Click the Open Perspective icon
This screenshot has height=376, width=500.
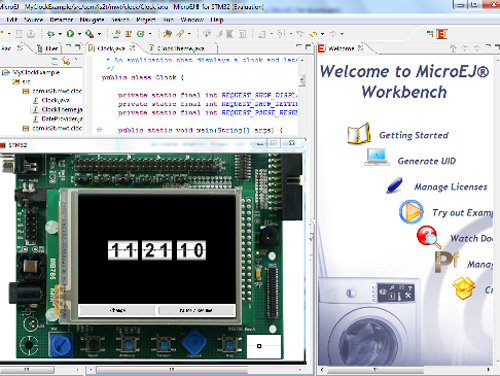(x=430, y=34)
